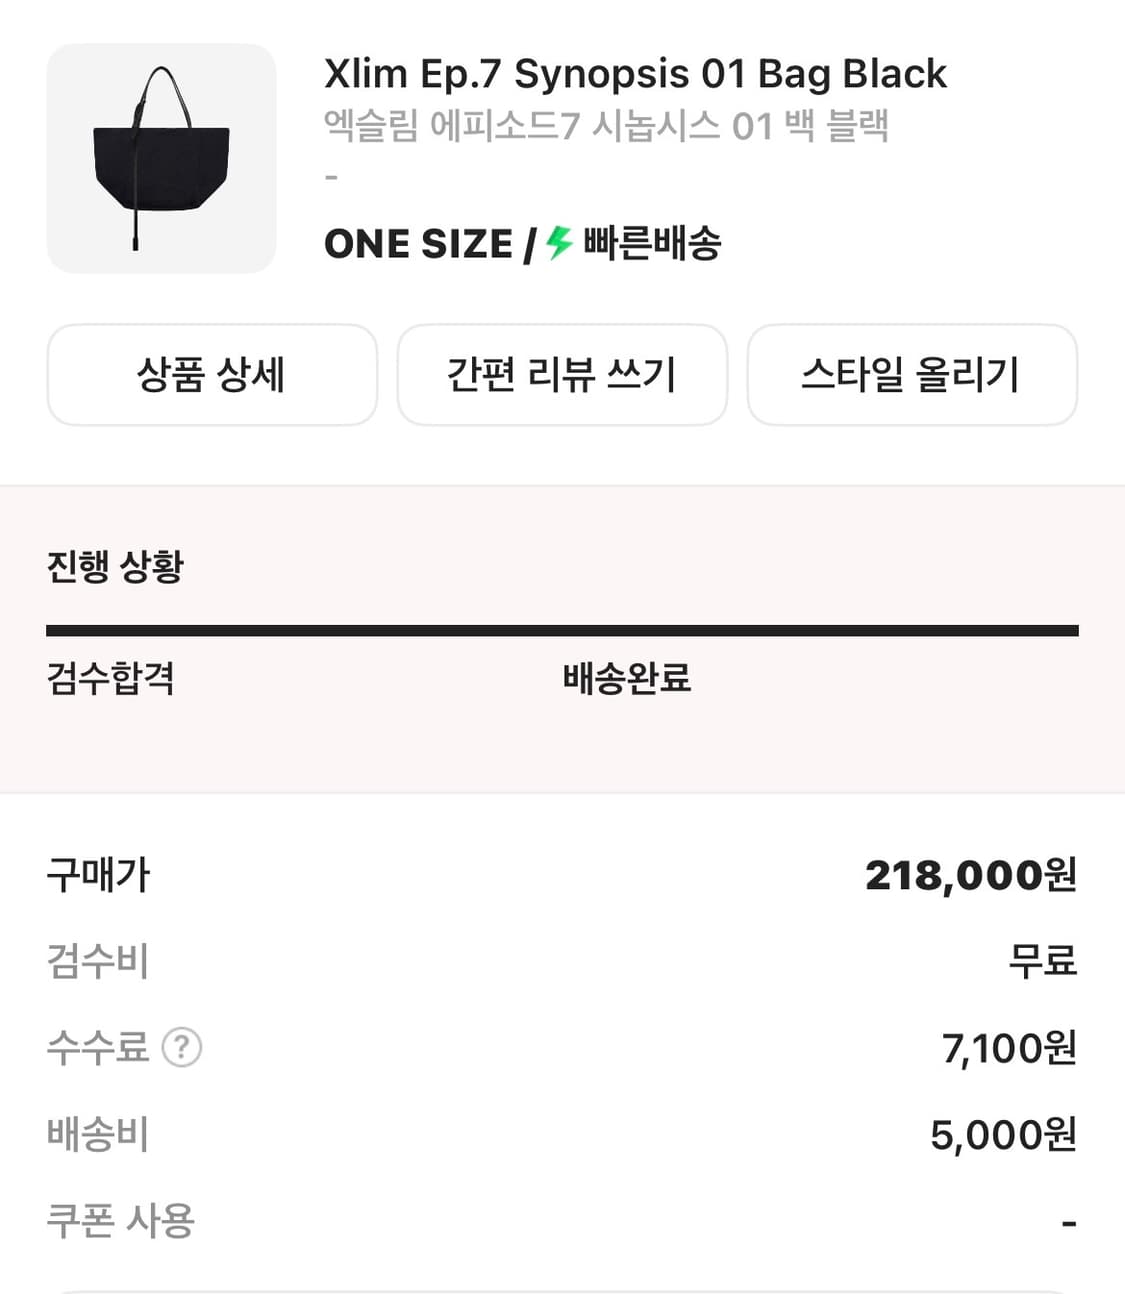
Task: Open the black bag product thumbnail
Action: coord(161,158)
